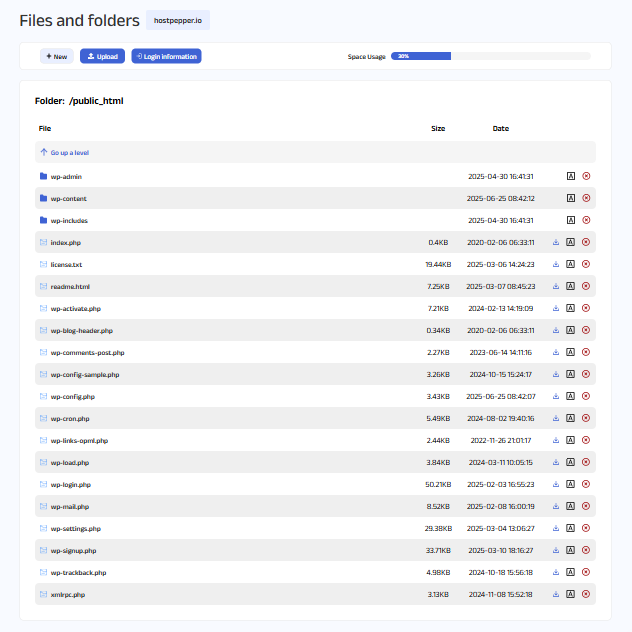Screen dimensions: 632x632
Task: Click the Space Usage progress bar
Action: [x=490, y=56]
